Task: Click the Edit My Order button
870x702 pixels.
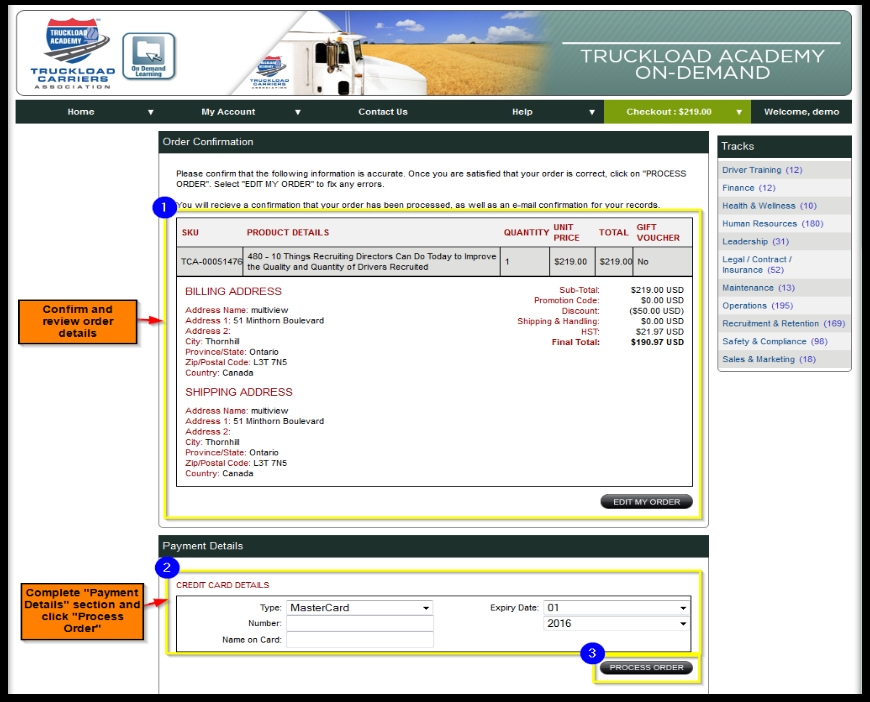Action: coord(646,502)
